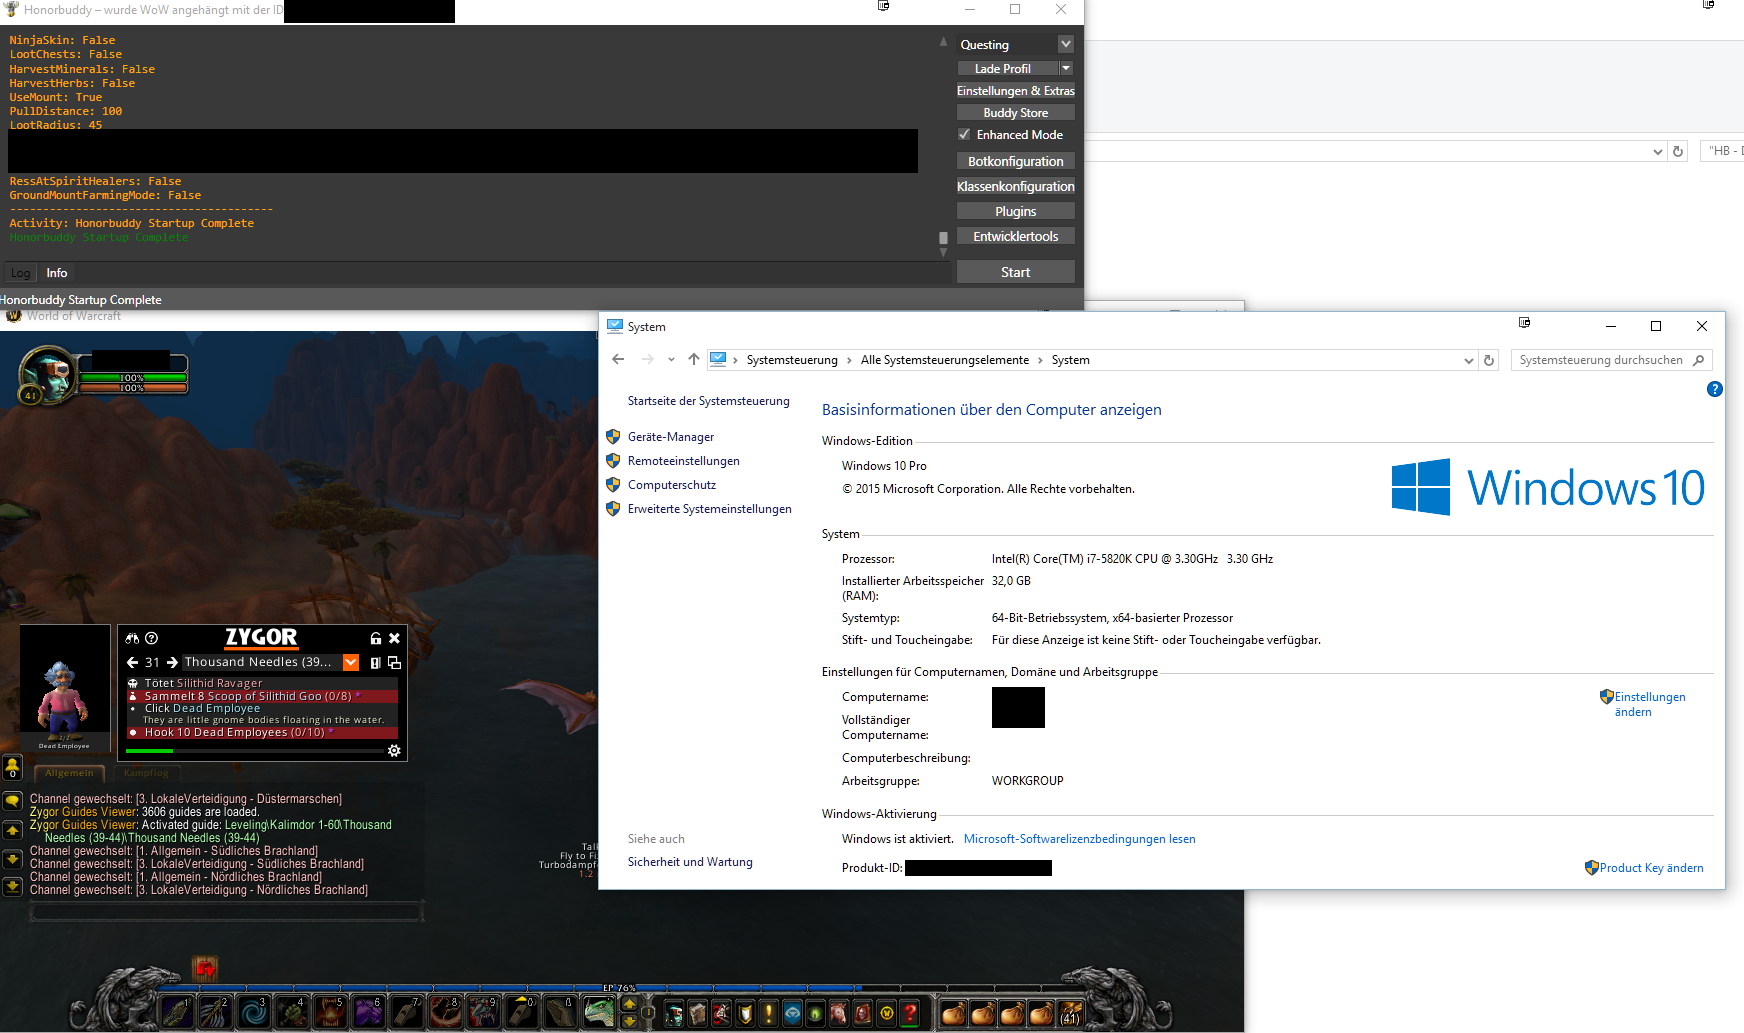Viewport: 1744px width, 1033px height.
Task: Open Zygor guide finder binoculars icon
Action: (133, 638)
